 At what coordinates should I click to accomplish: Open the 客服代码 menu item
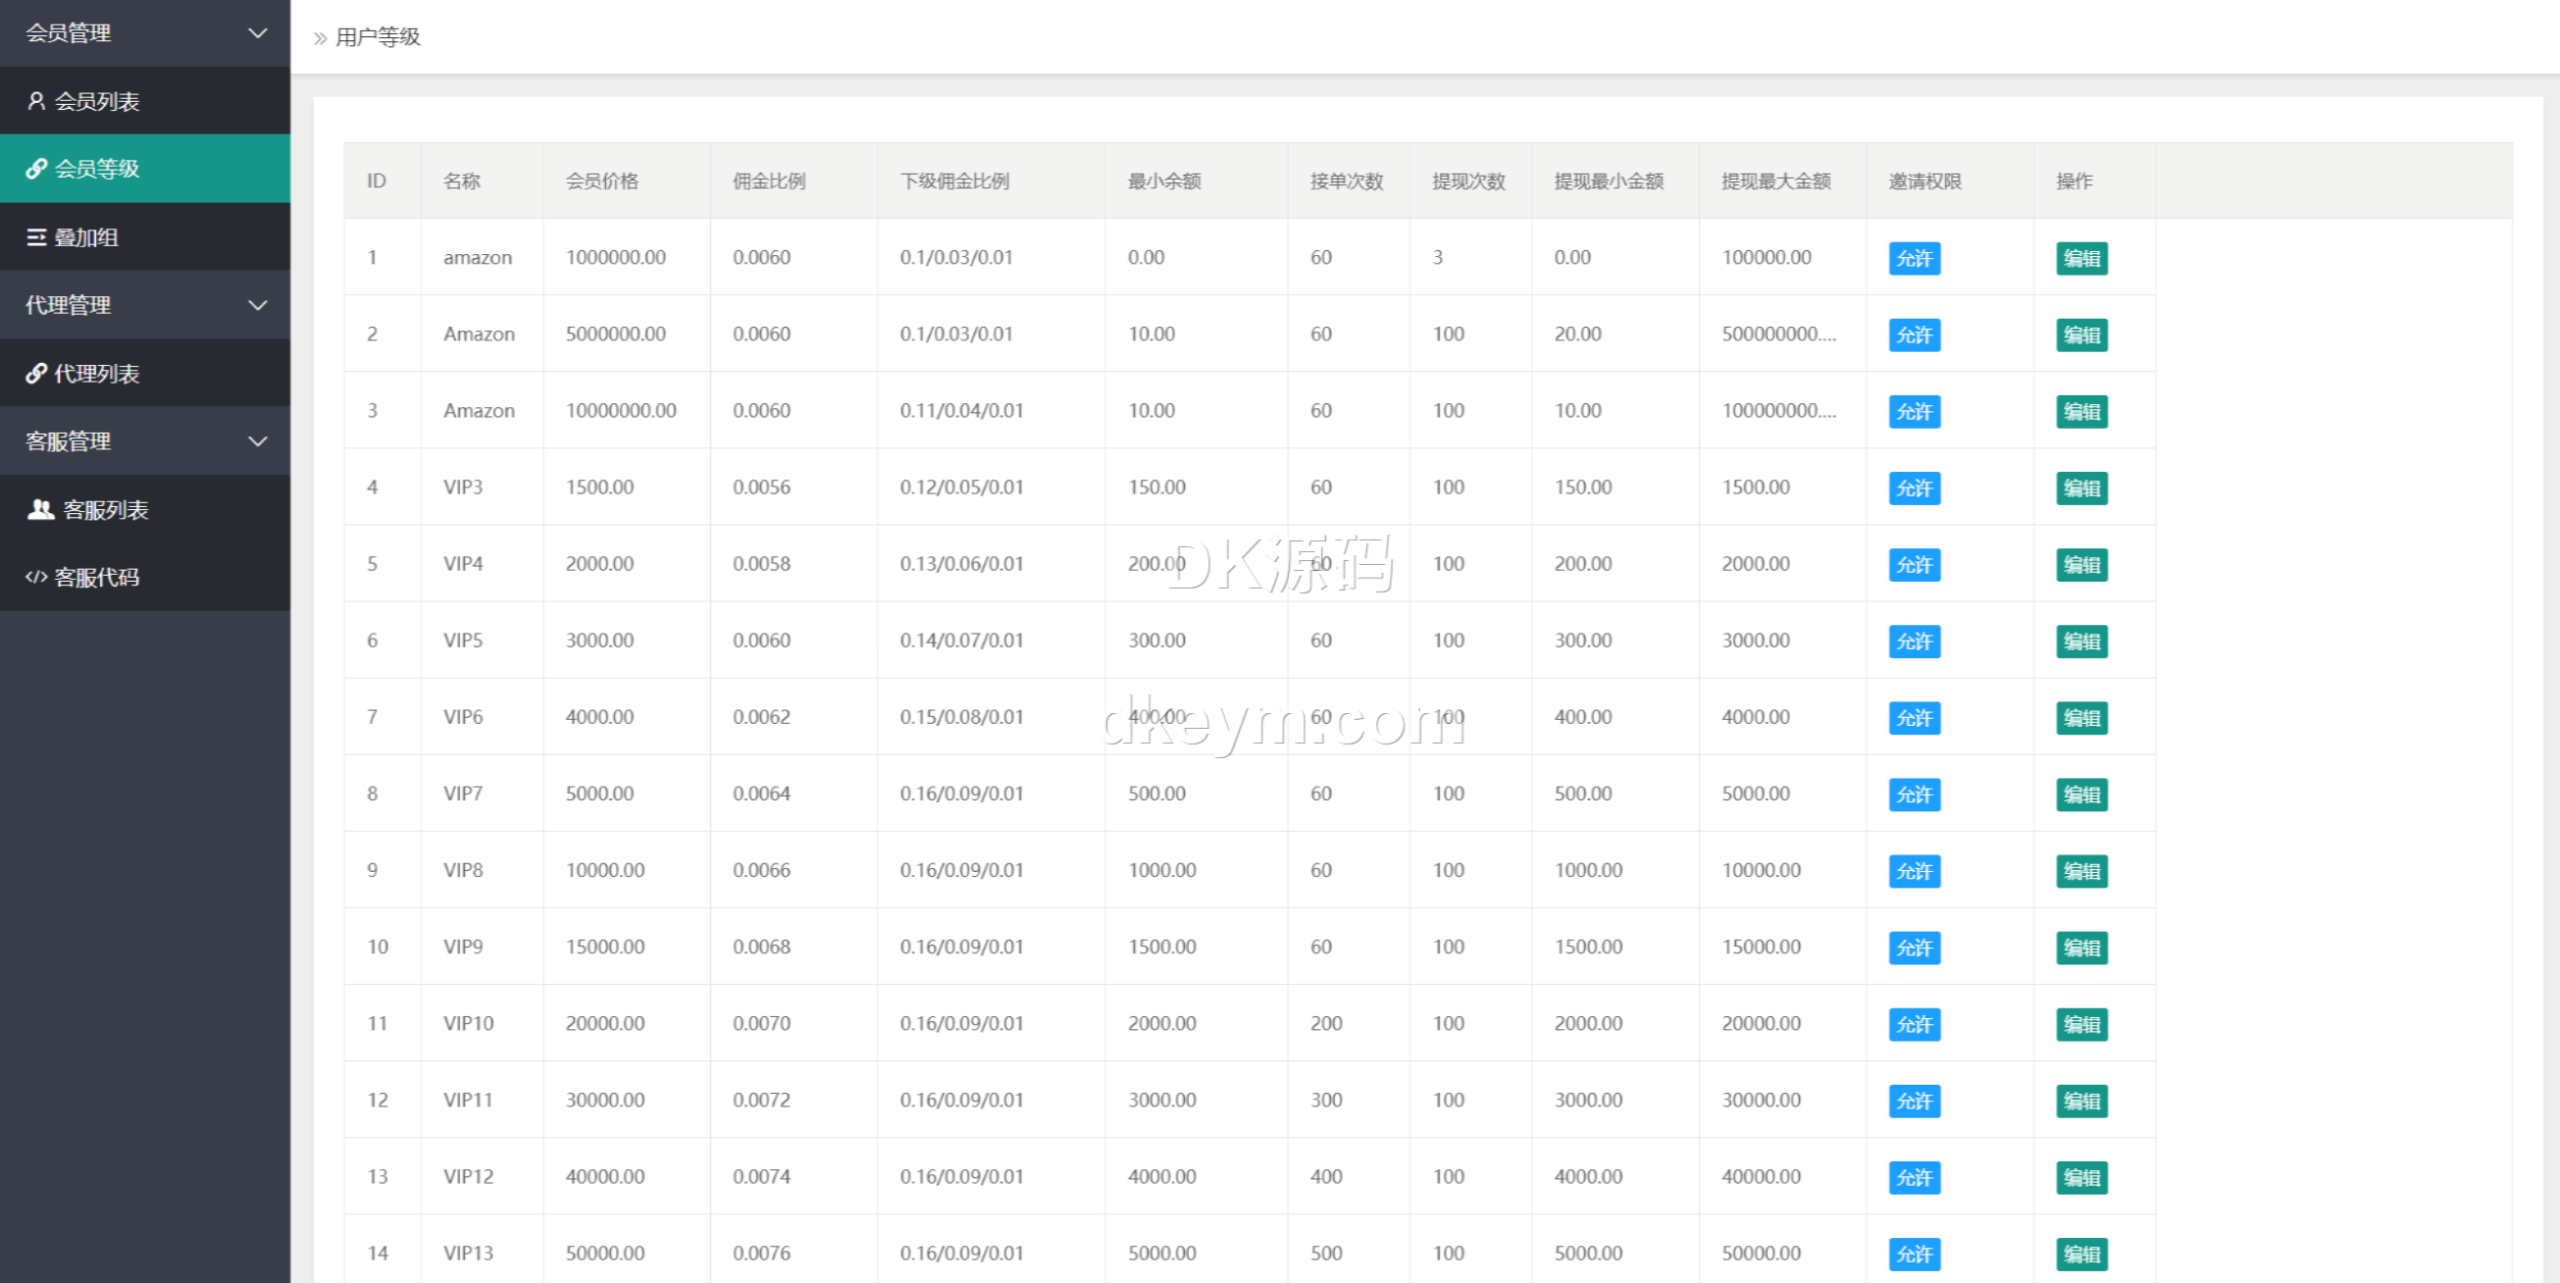point(96,577)
